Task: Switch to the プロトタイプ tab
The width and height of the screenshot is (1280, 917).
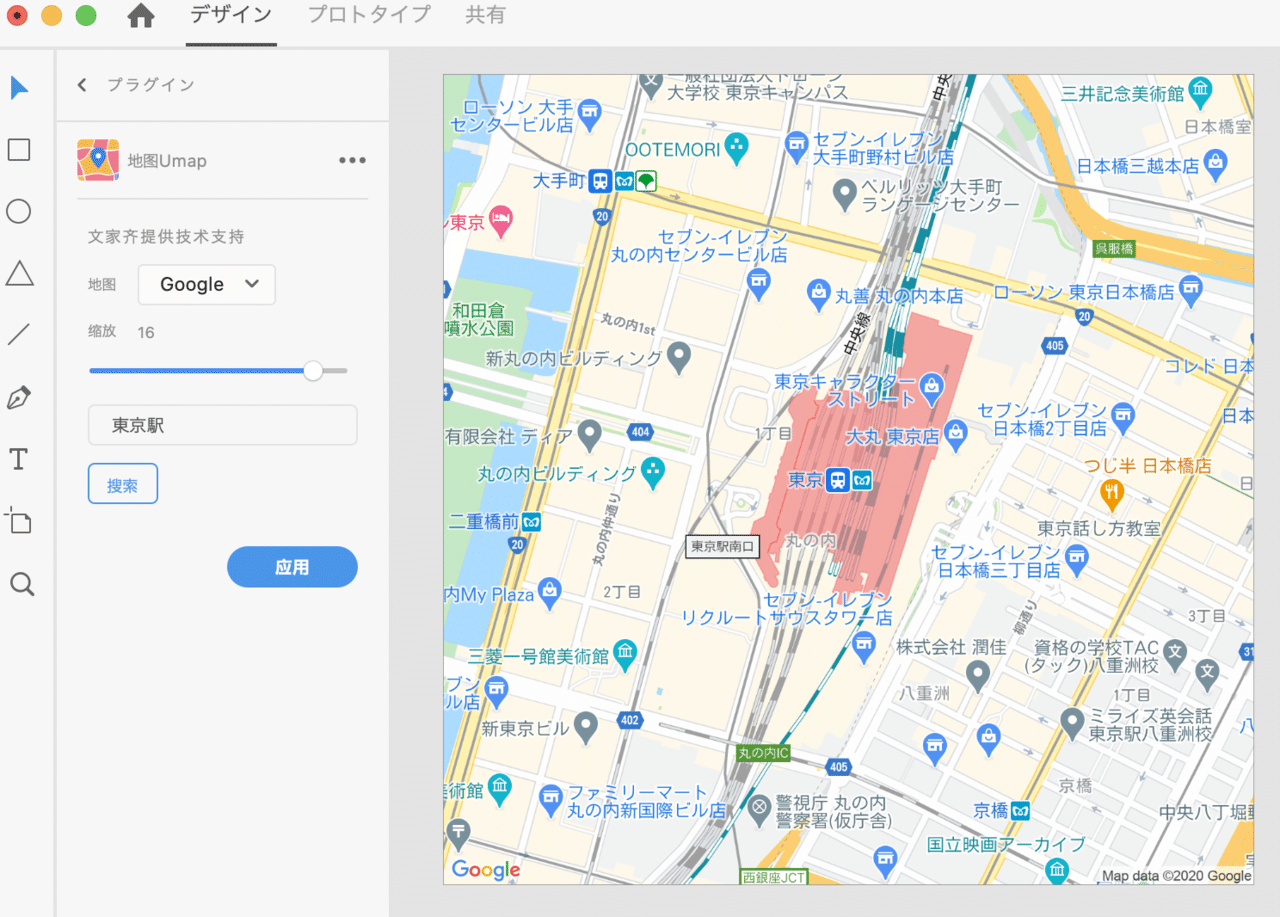Action: (369, 15)
